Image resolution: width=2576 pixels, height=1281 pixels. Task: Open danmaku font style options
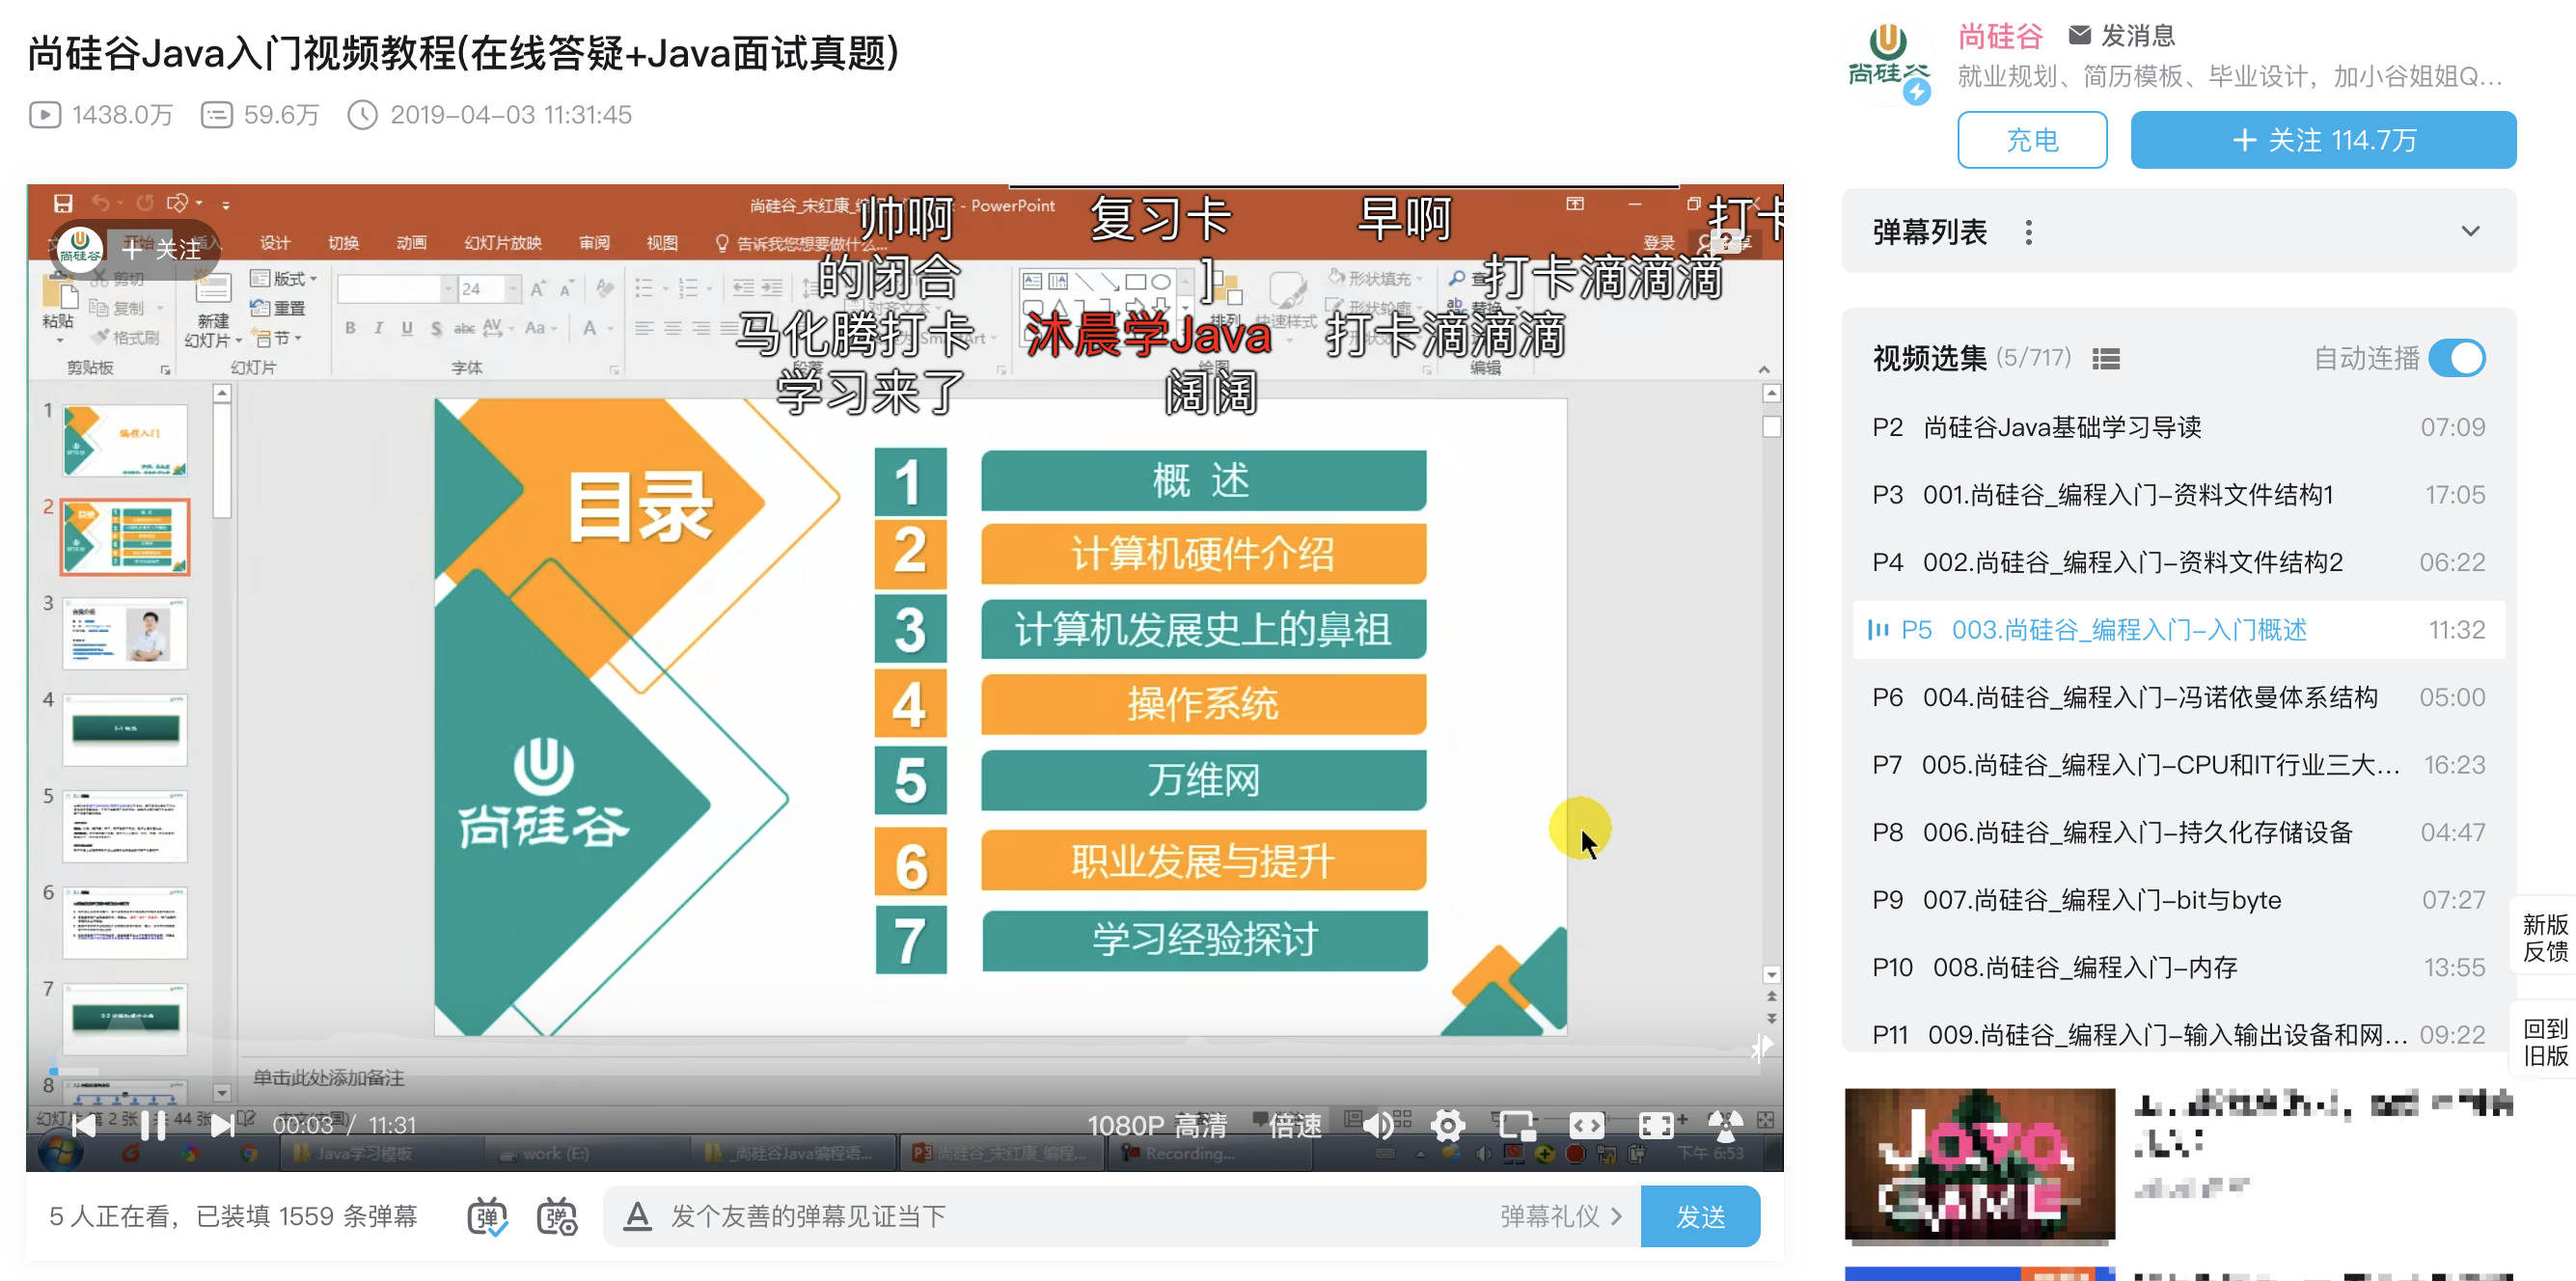(x=637, y=1217)
